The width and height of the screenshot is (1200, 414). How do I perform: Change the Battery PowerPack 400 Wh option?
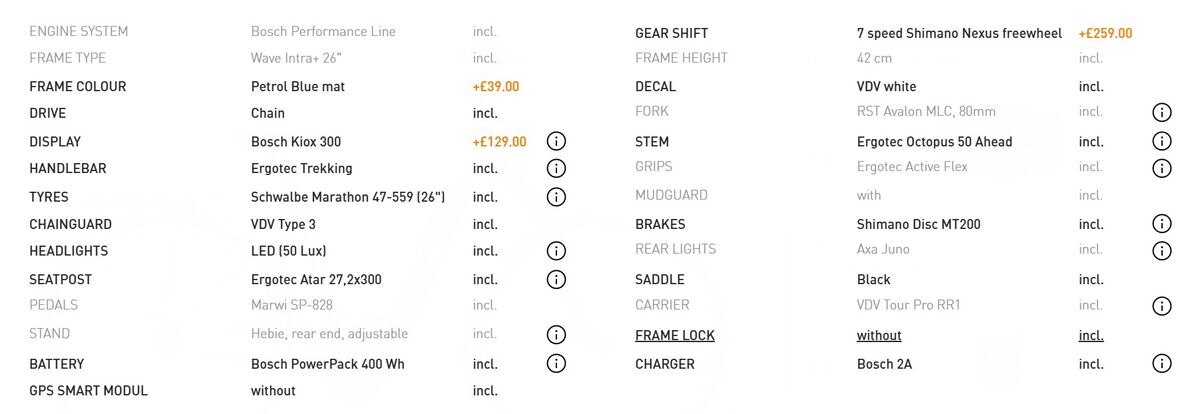(328, 364)
